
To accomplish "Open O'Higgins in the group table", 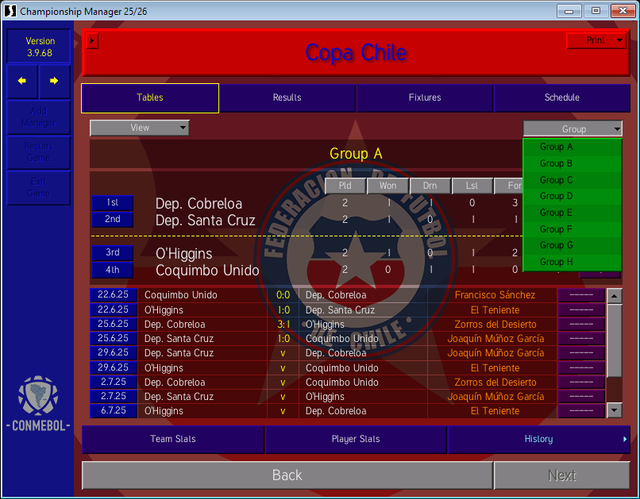I will point(184,254).
